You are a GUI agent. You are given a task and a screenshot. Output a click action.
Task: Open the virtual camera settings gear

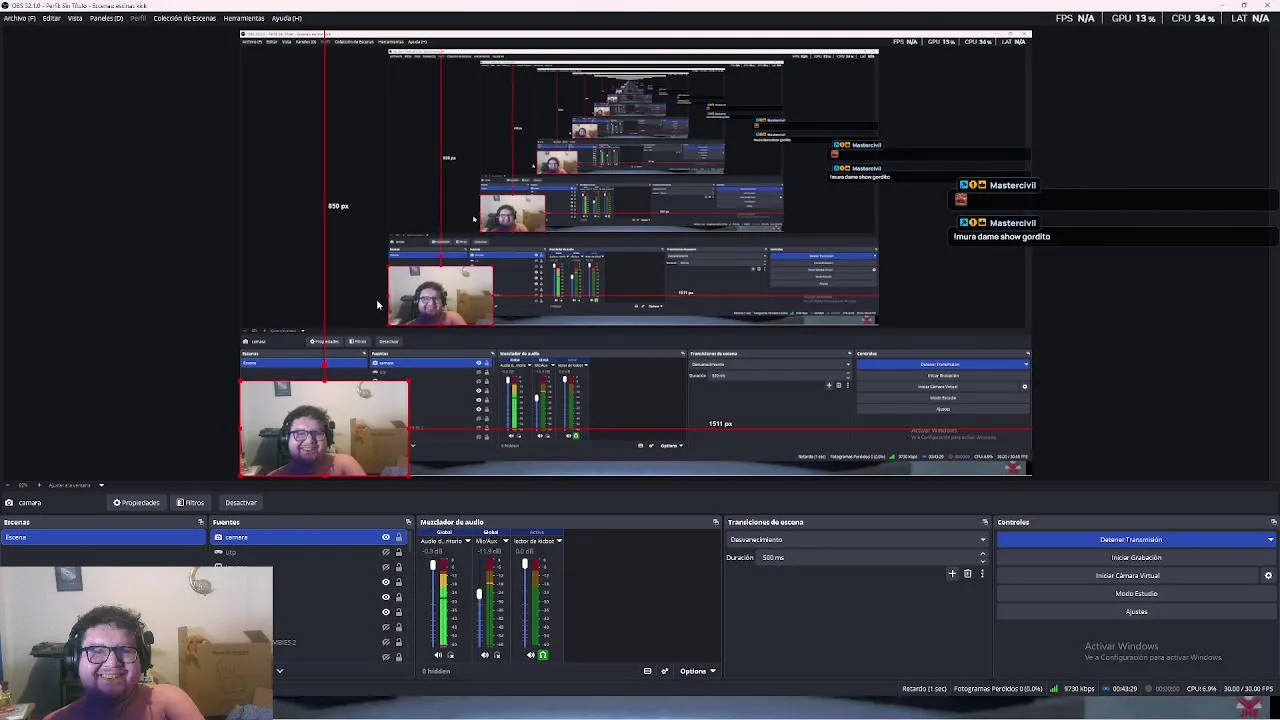(1268, 576)
